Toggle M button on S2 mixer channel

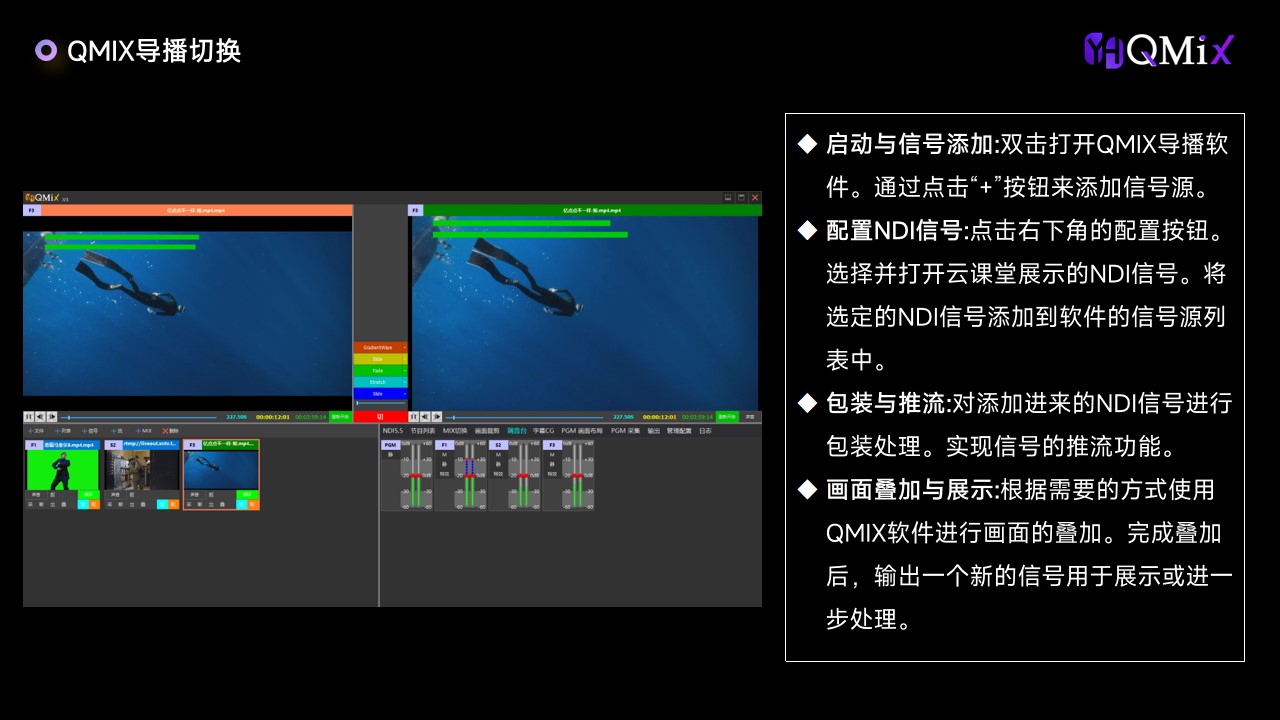pos(498,454)
